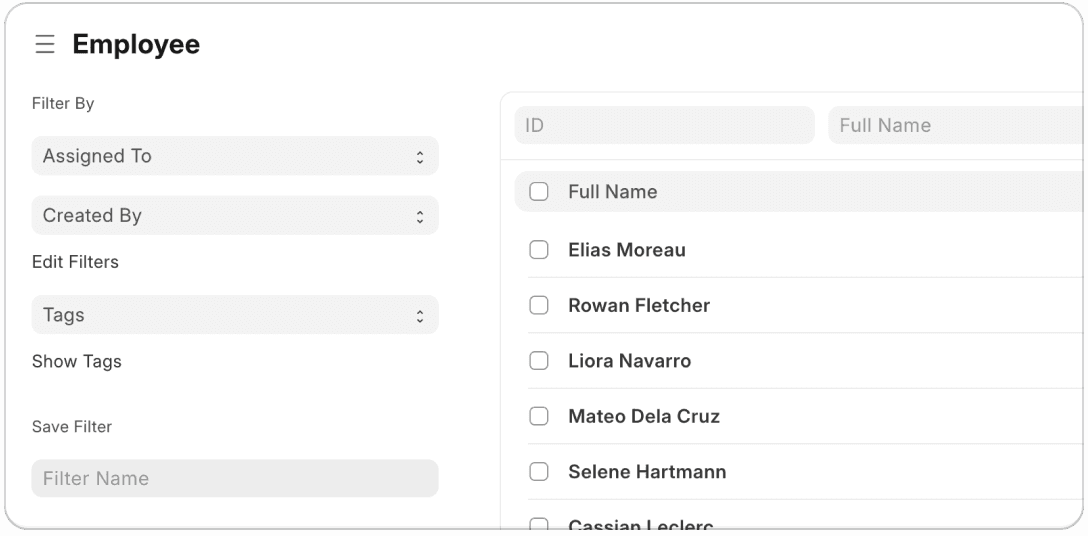Screen dimensions: 1088x536
Task: Check the select-all checkbox in header row
Action: (x=539, y=192)
